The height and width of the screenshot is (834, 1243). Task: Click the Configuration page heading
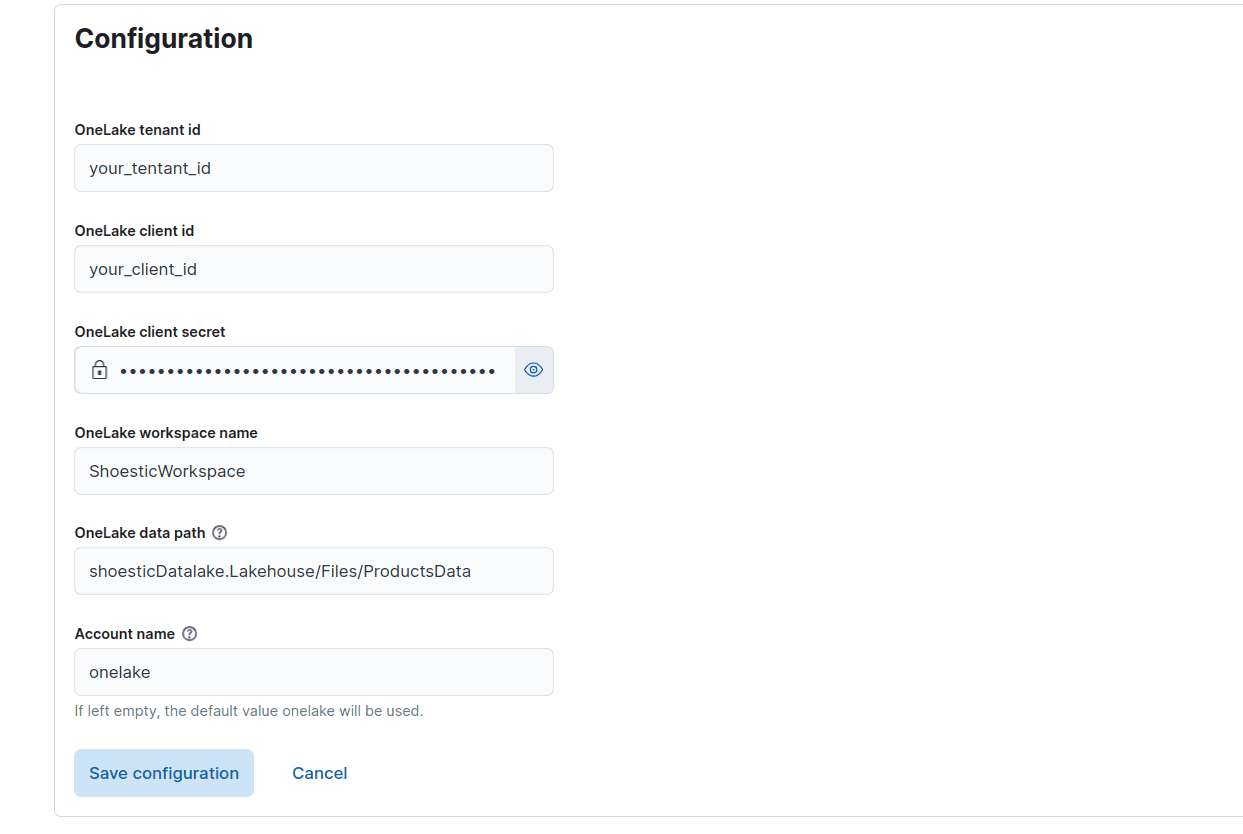(163, 38)
